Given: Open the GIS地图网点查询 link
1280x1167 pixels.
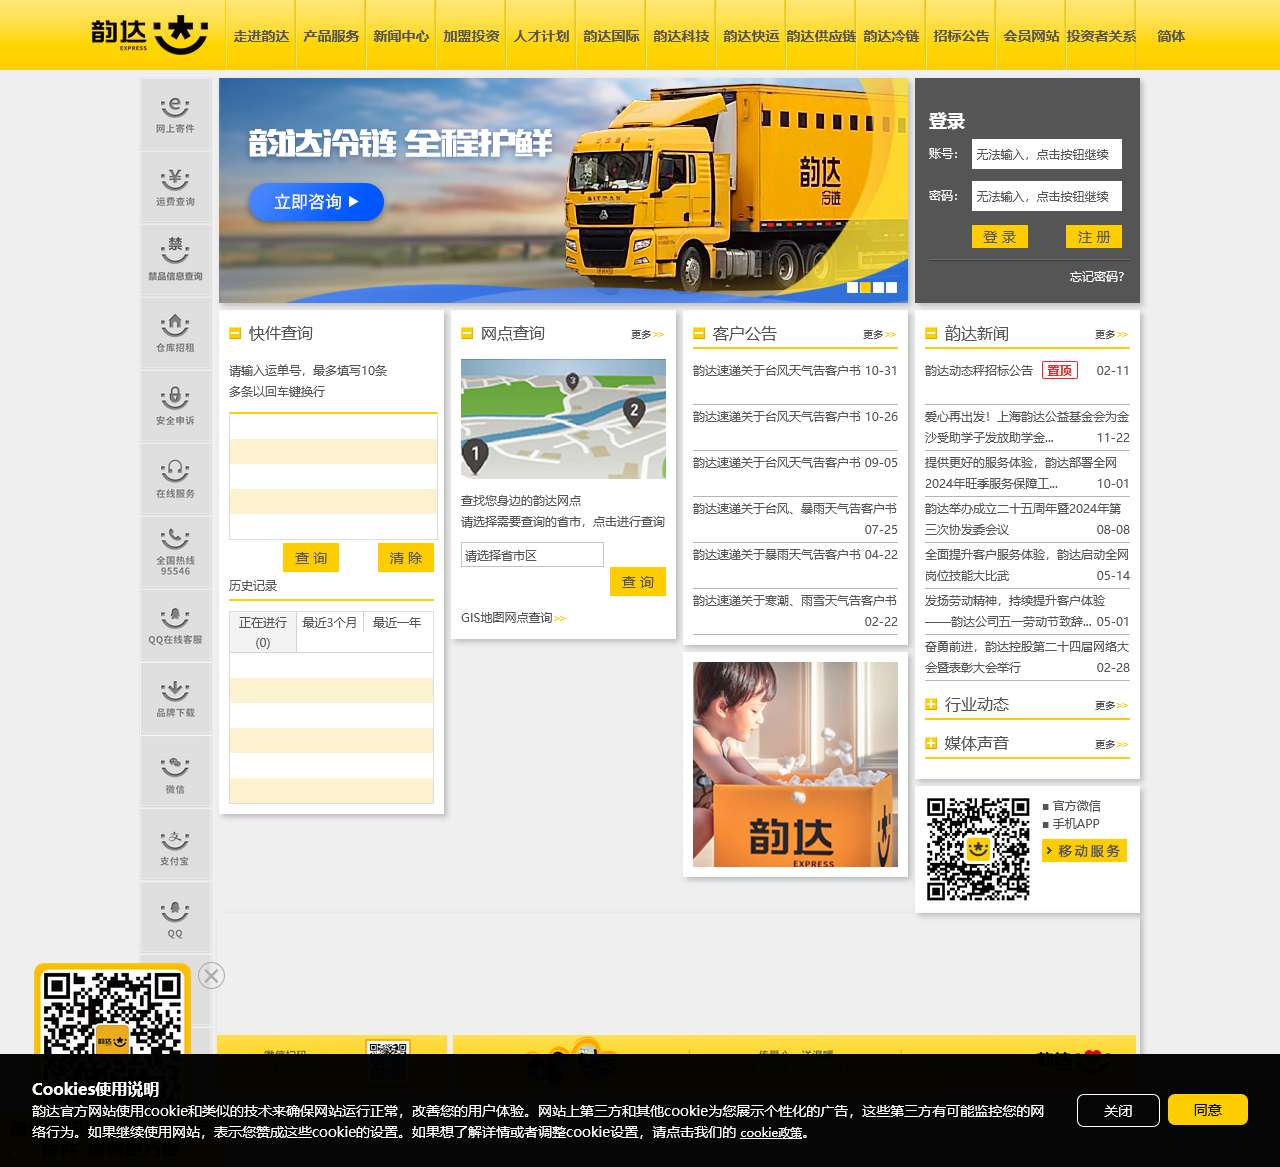Looking at the screenshot, I should [x=513, y=618].
